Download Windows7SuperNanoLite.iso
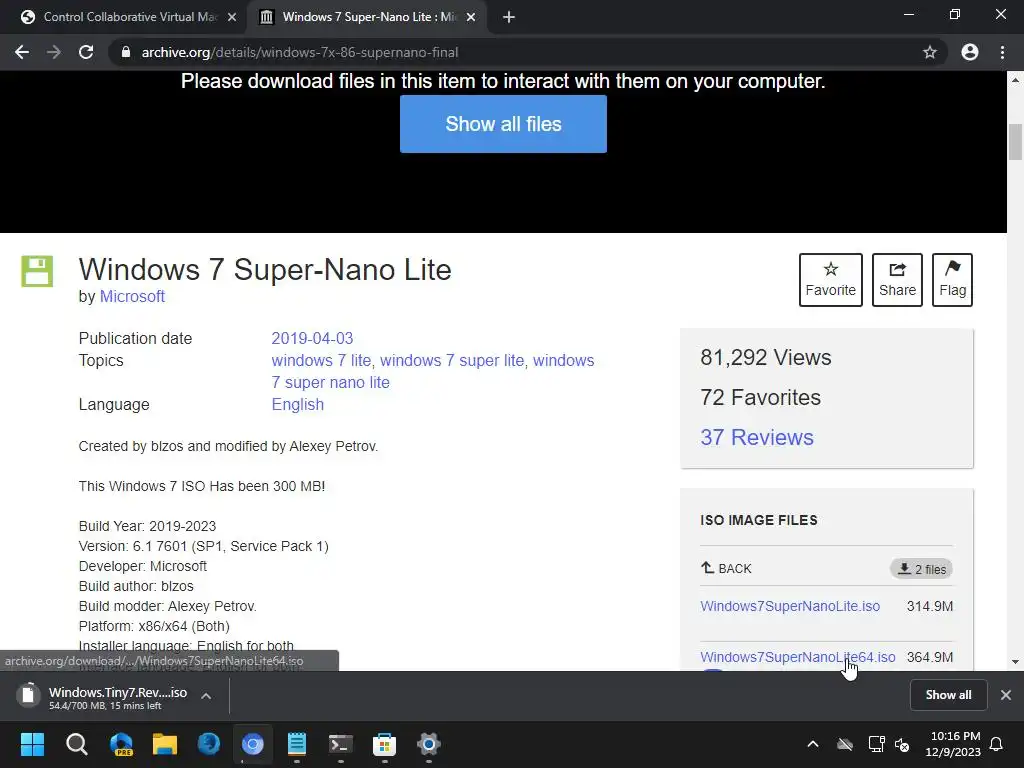The image size is (1024, 768). tap(790, 606)
